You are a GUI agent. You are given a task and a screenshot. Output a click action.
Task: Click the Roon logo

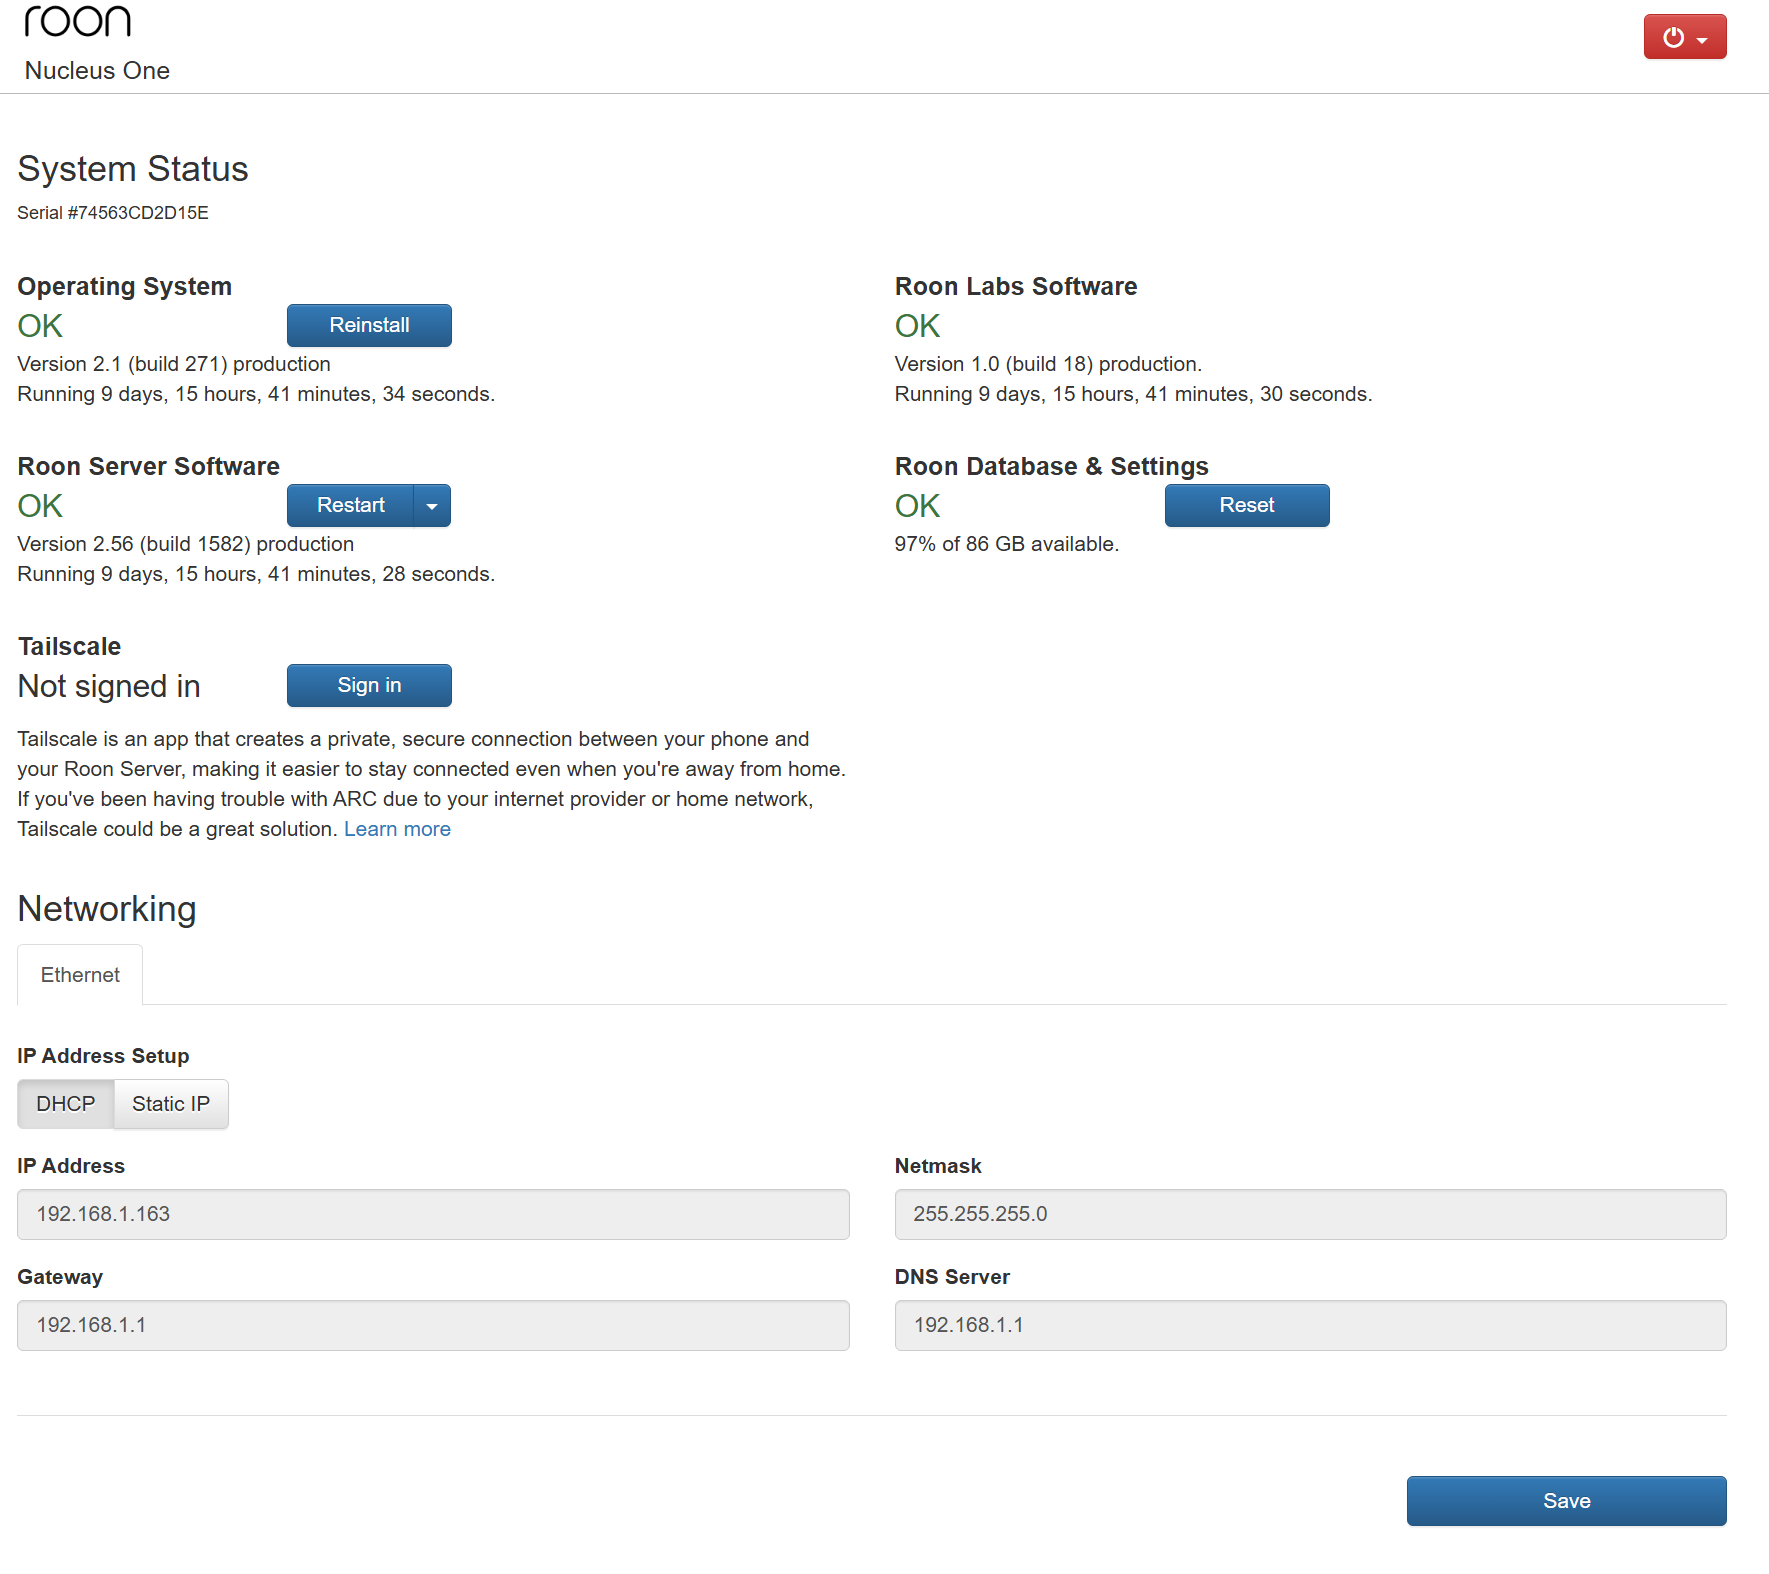coord(77,21)
